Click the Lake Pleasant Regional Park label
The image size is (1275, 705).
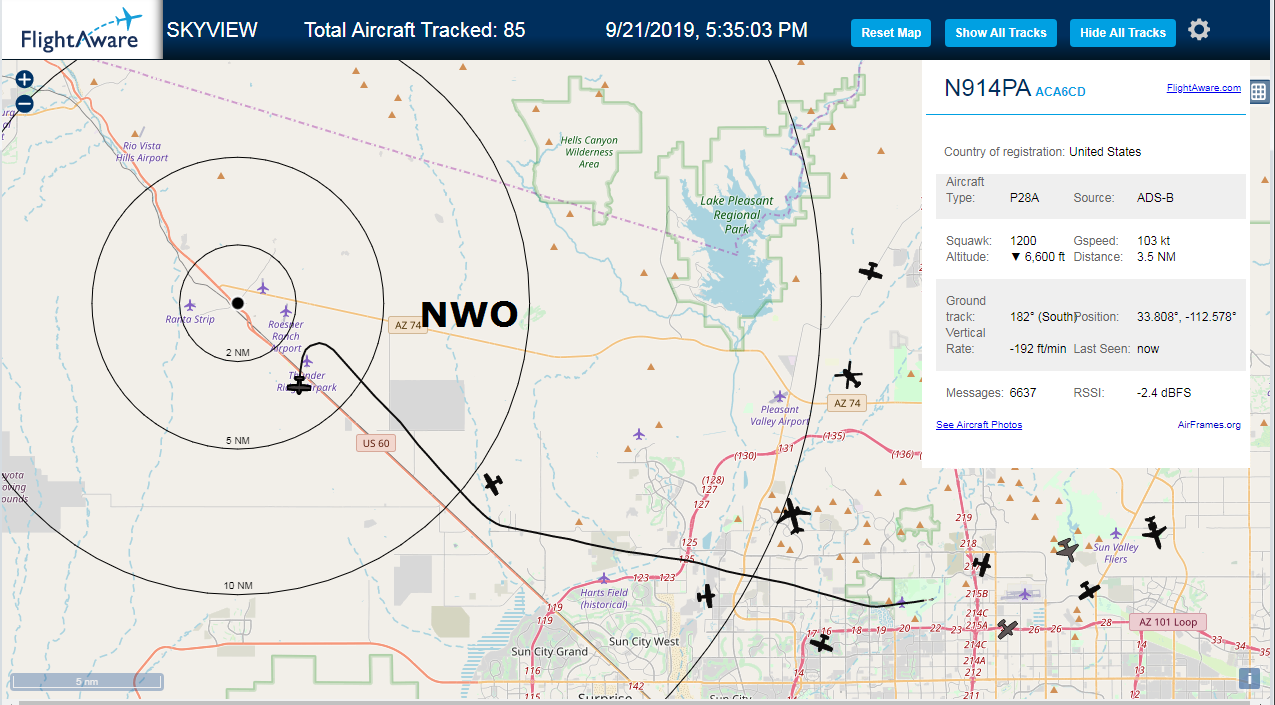[737, 215]
